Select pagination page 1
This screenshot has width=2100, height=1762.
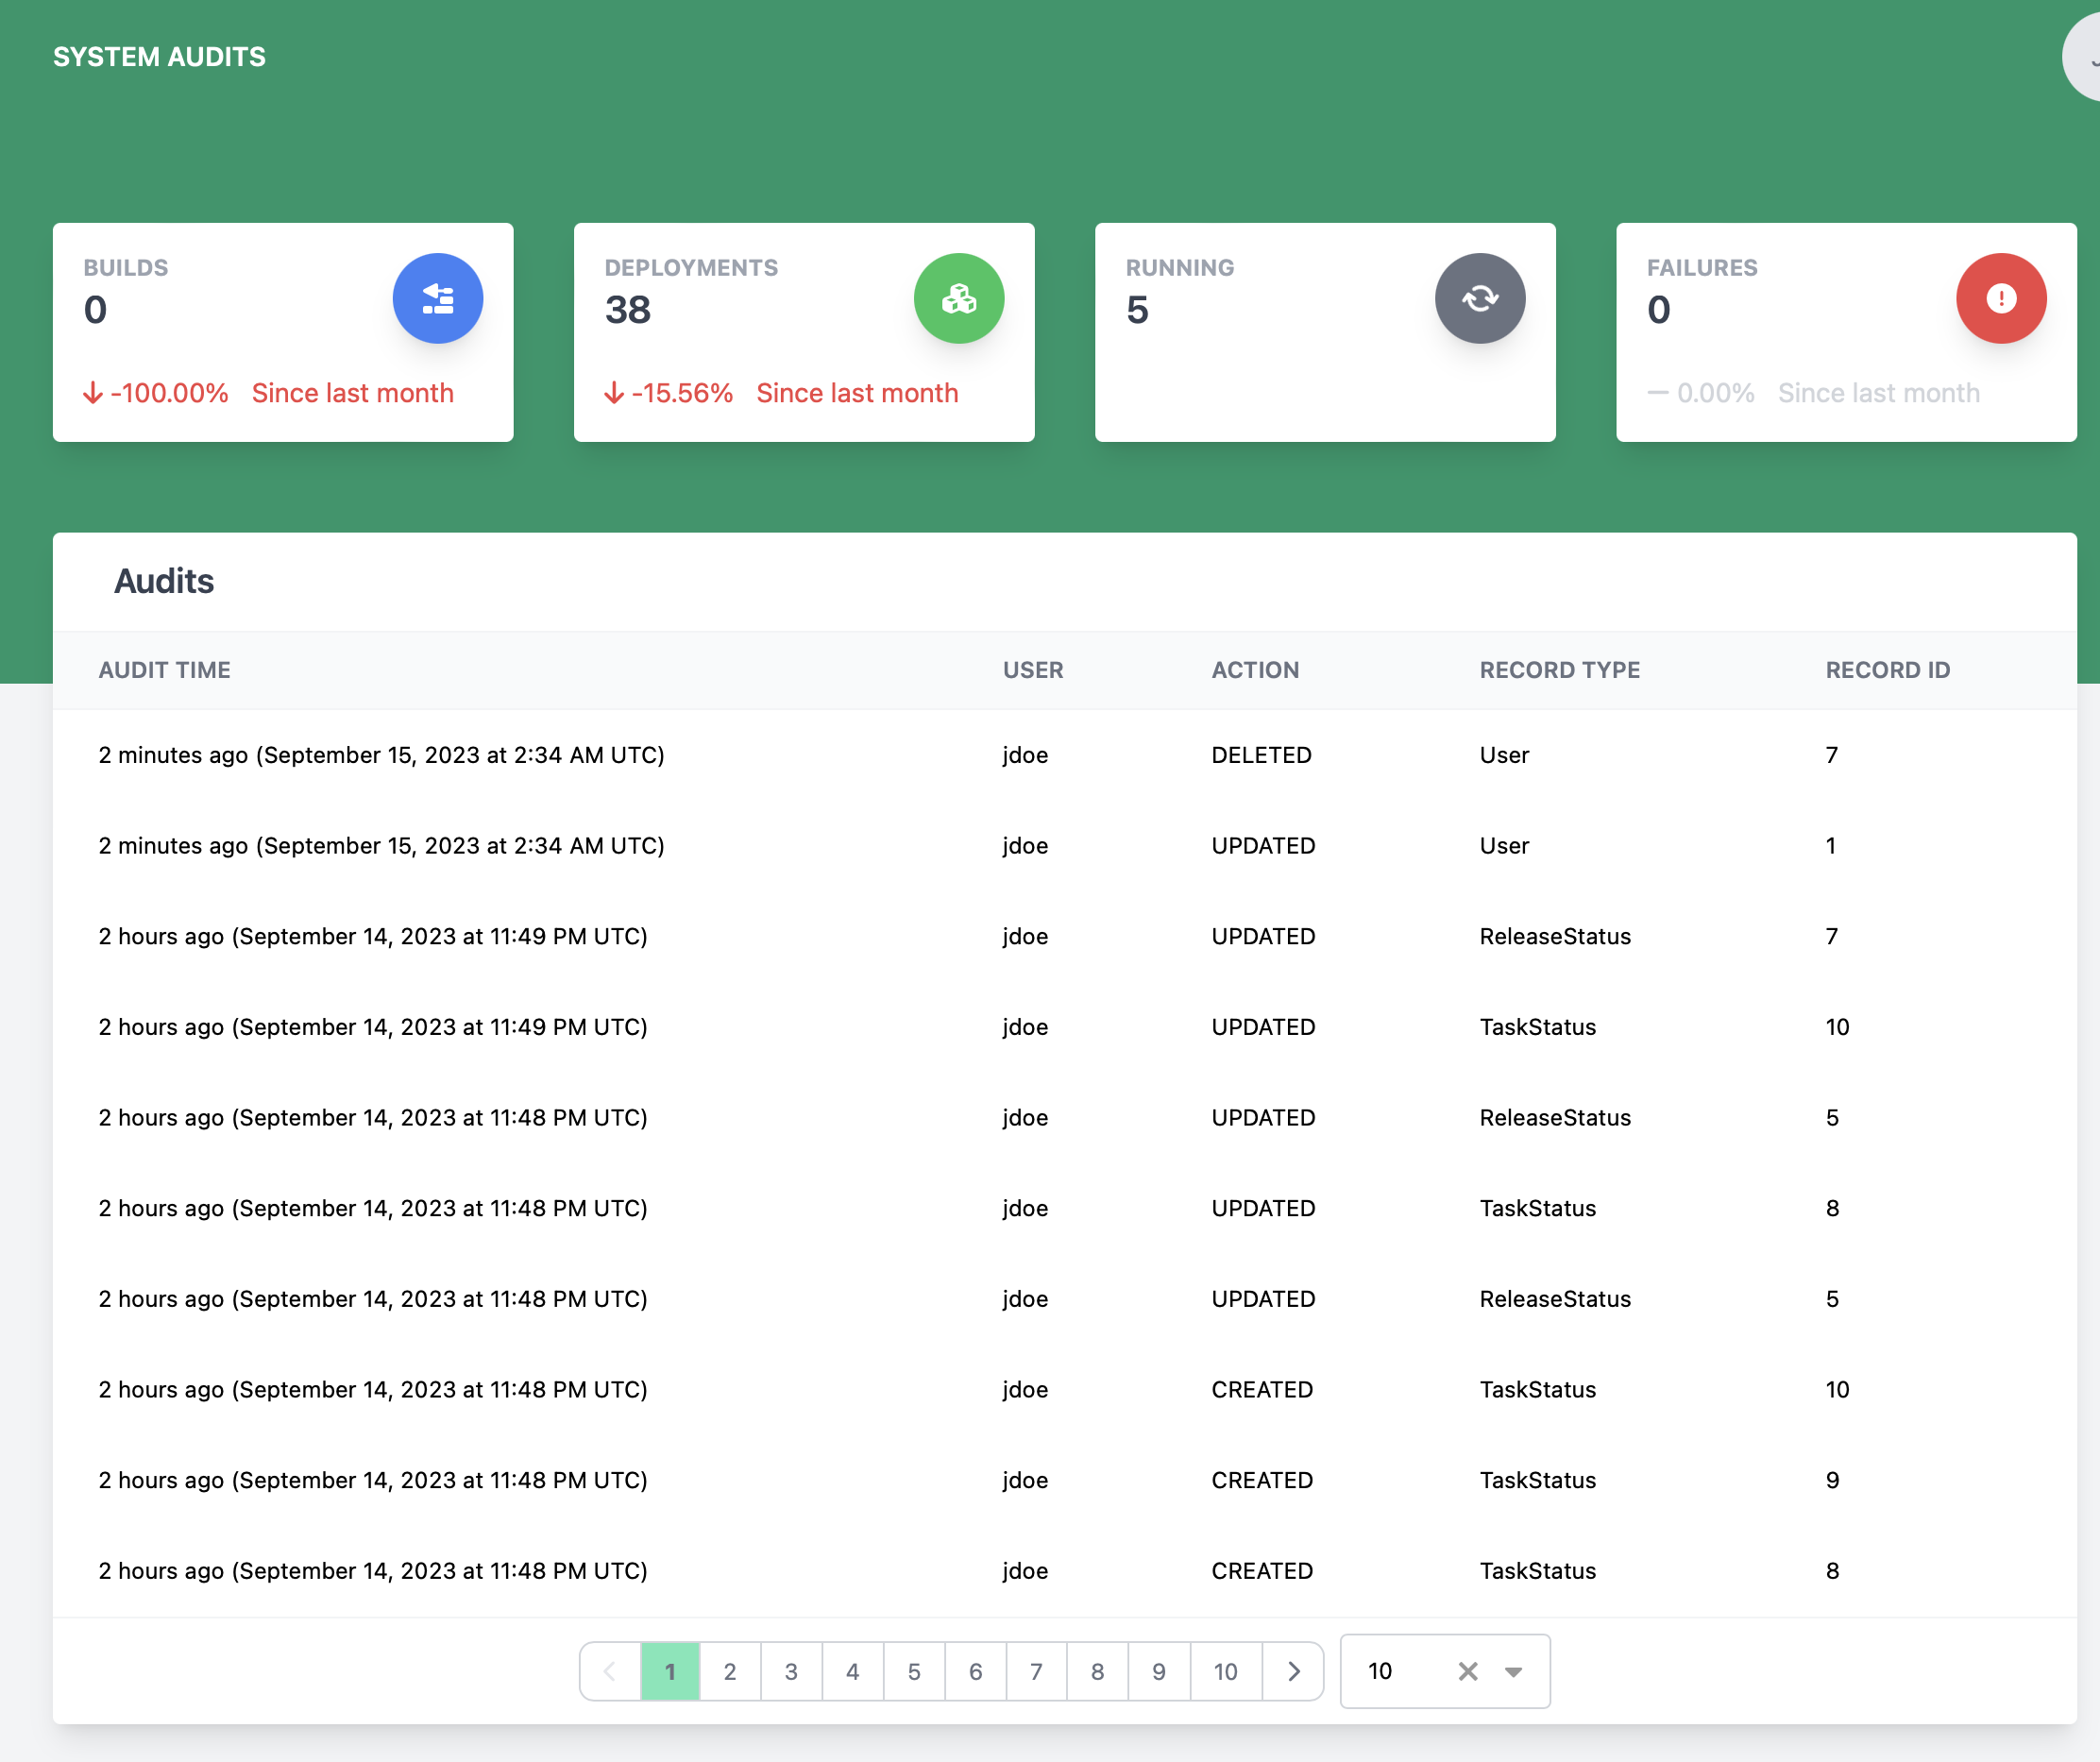point(670,1671)
